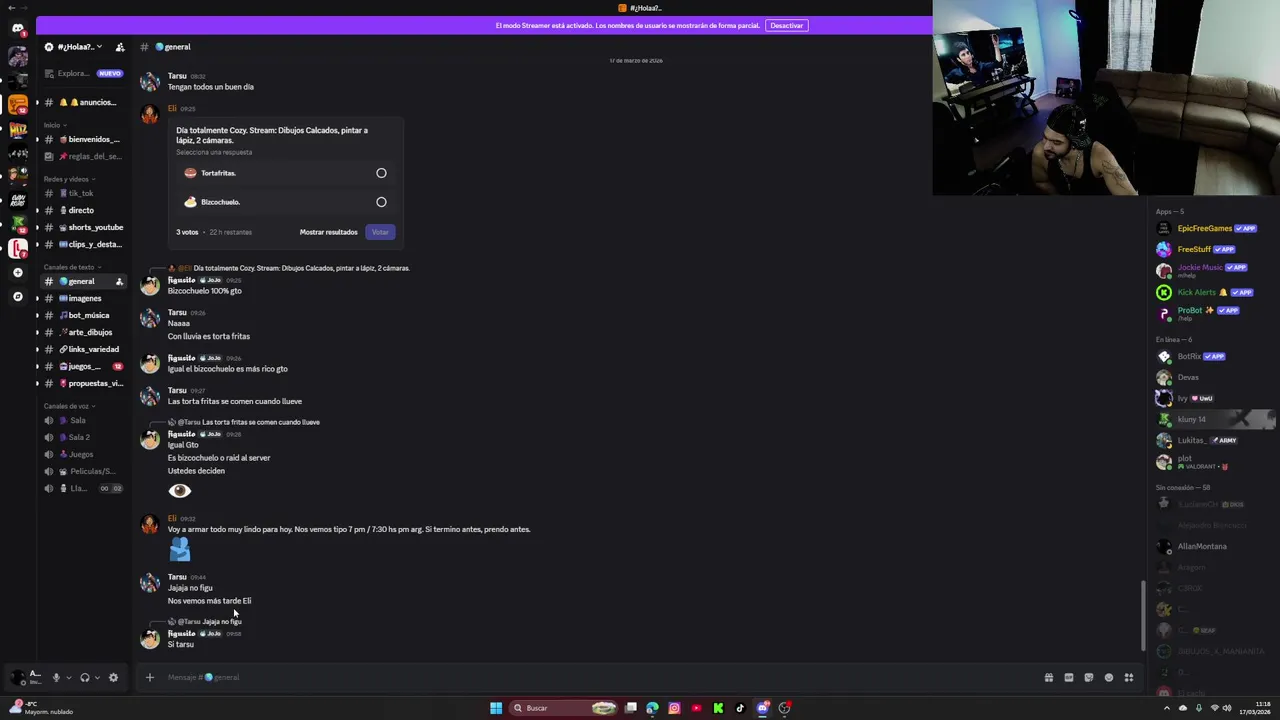Screen dimensions: 1280x720
Task: Collapse Redes y videos category
Action: [68, 179]
